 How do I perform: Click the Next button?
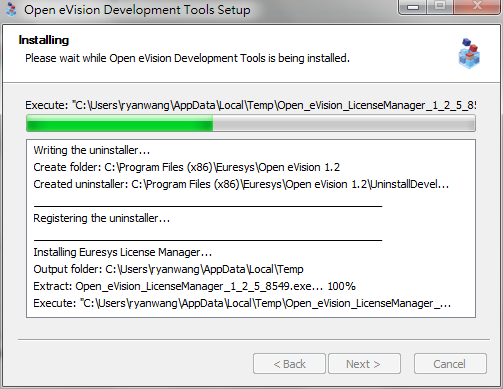click(364, 364)
